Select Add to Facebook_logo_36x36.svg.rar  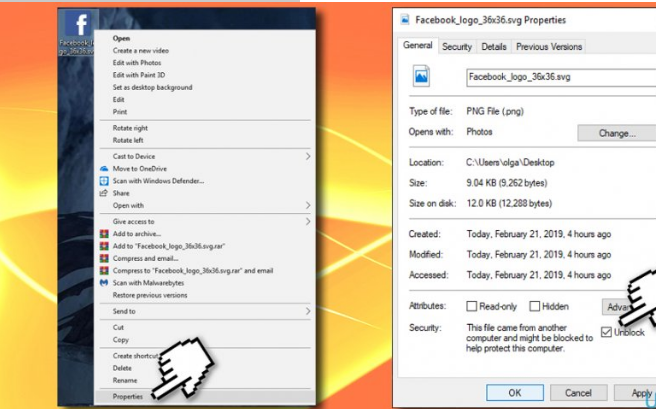(169, 246)
